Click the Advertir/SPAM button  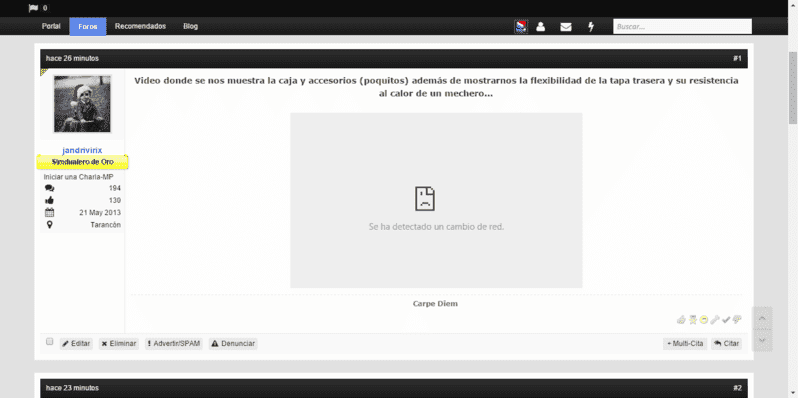174,344
